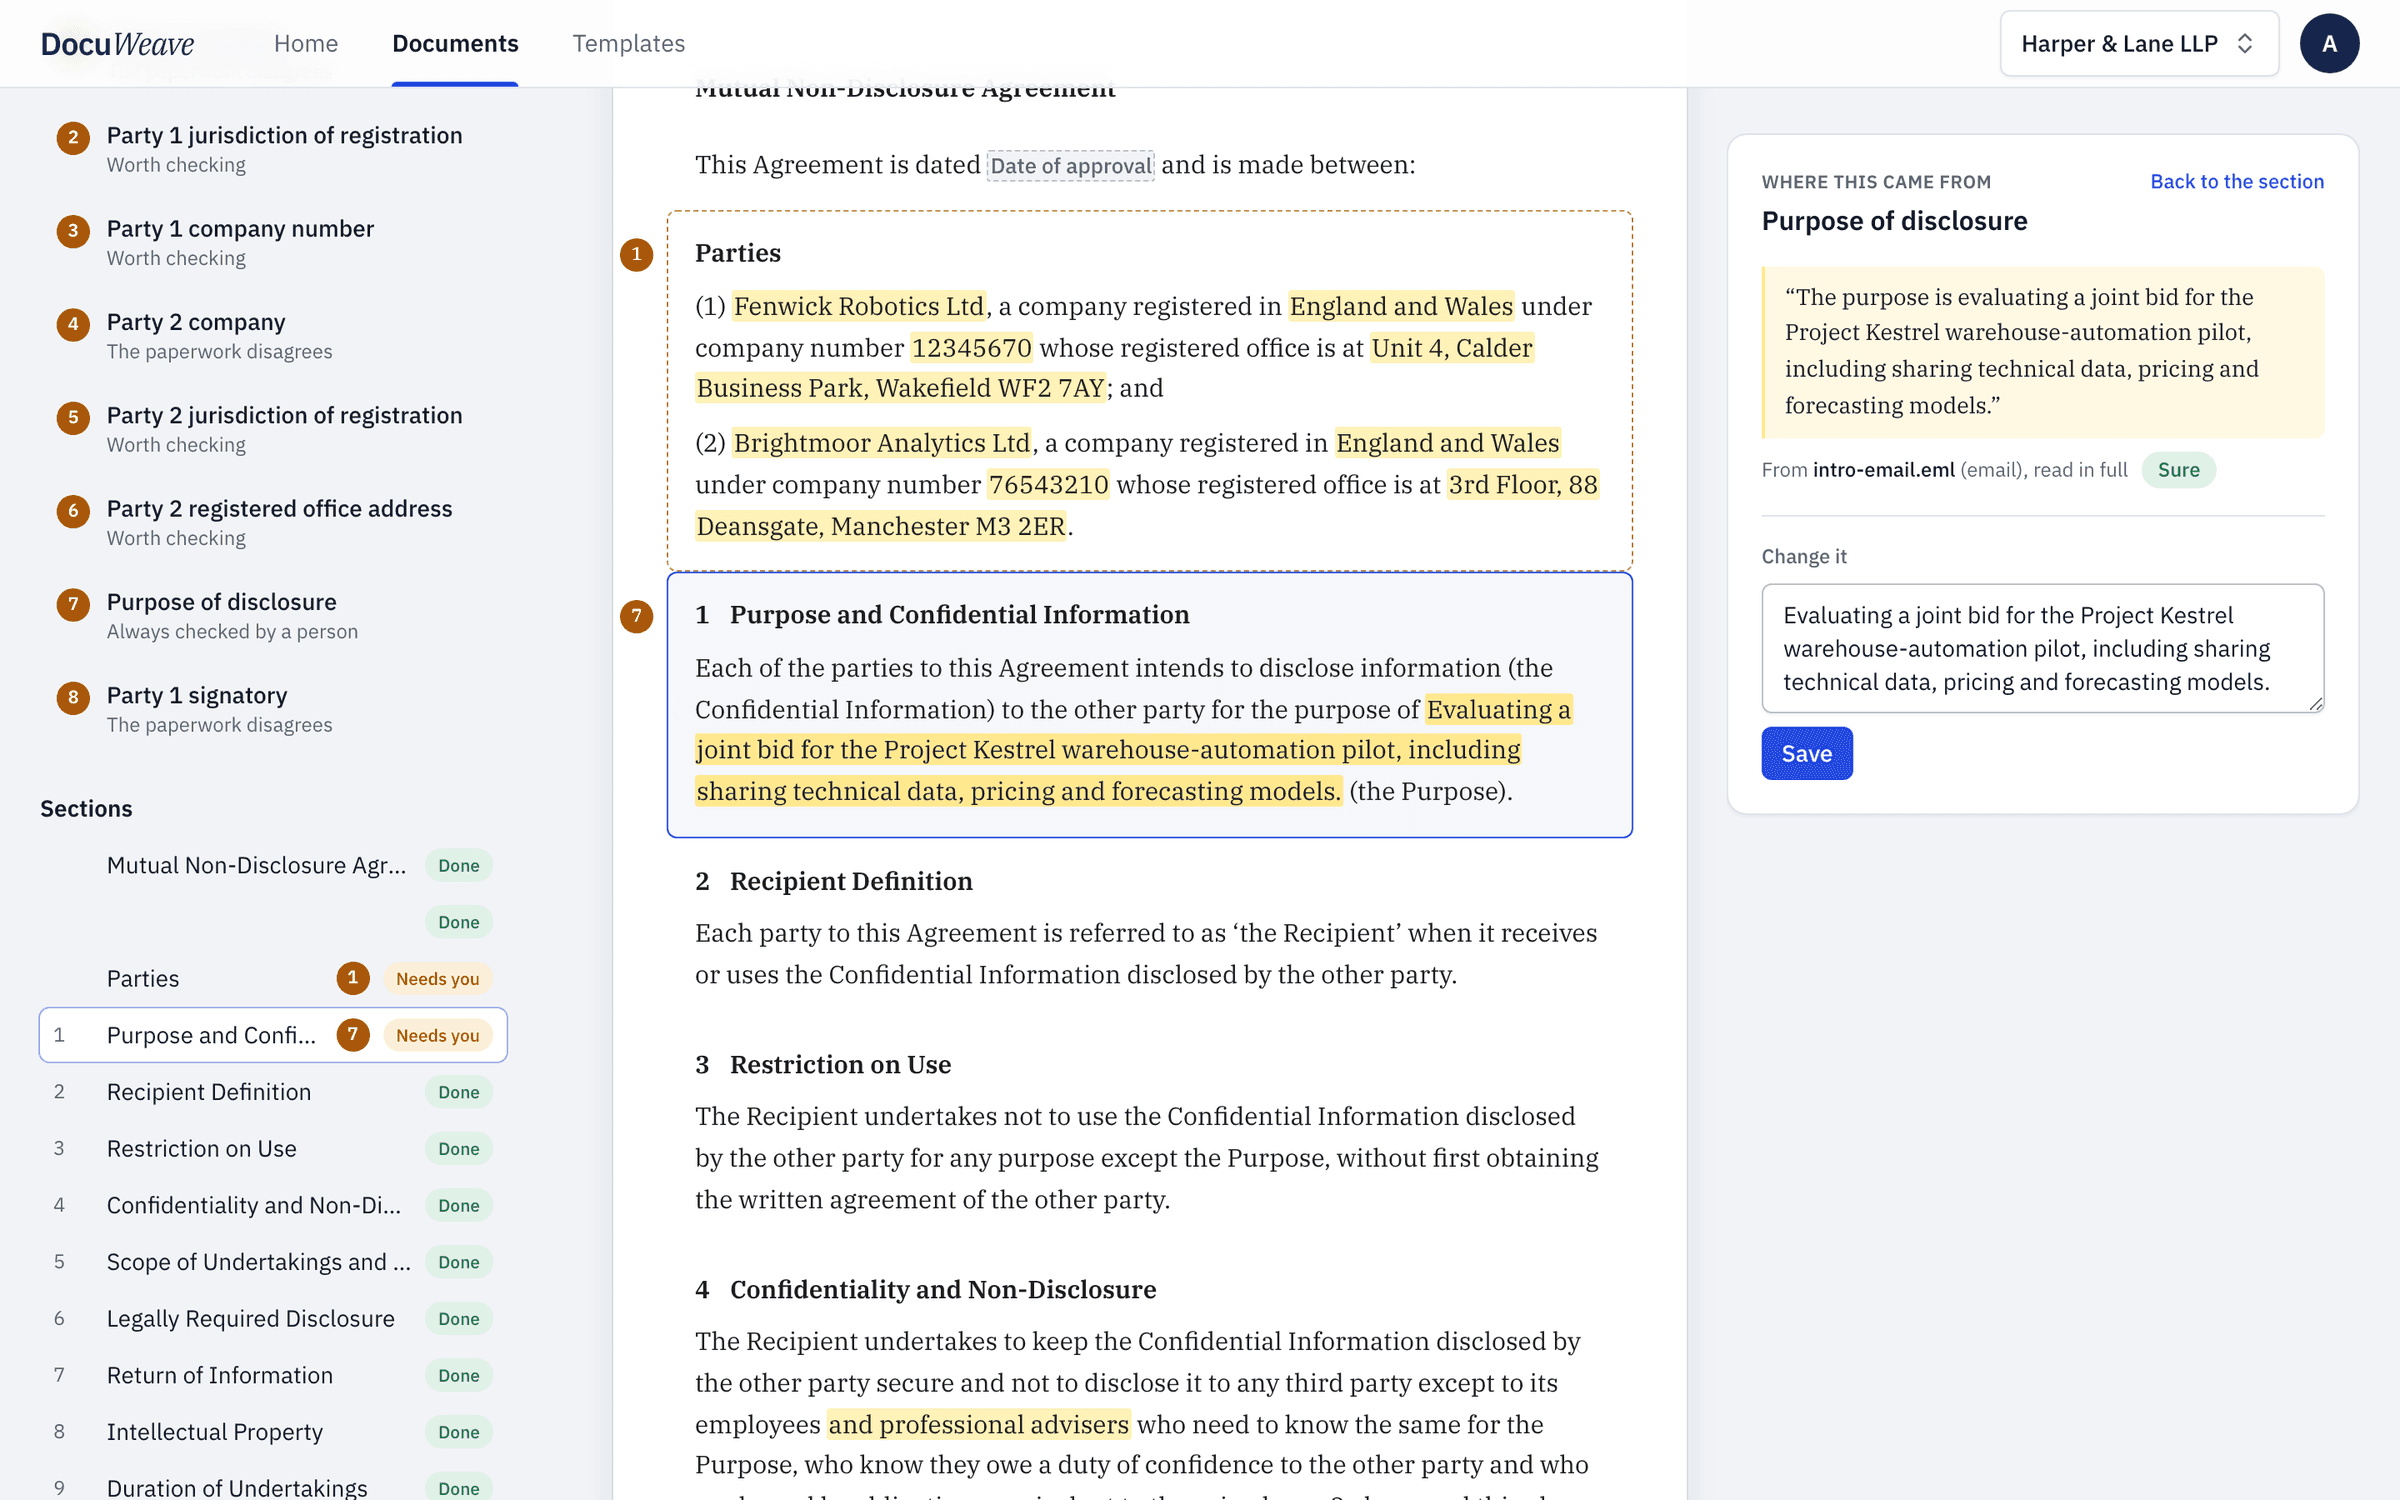Save the changed purpose text
The height and width of the screenshot is (1500, 2400).
(1806, 754)
